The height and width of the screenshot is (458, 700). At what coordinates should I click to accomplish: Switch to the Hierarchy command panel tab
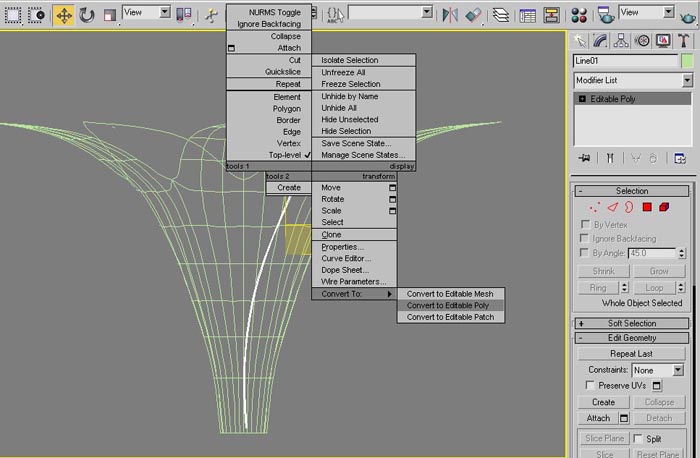pos(621,41)
